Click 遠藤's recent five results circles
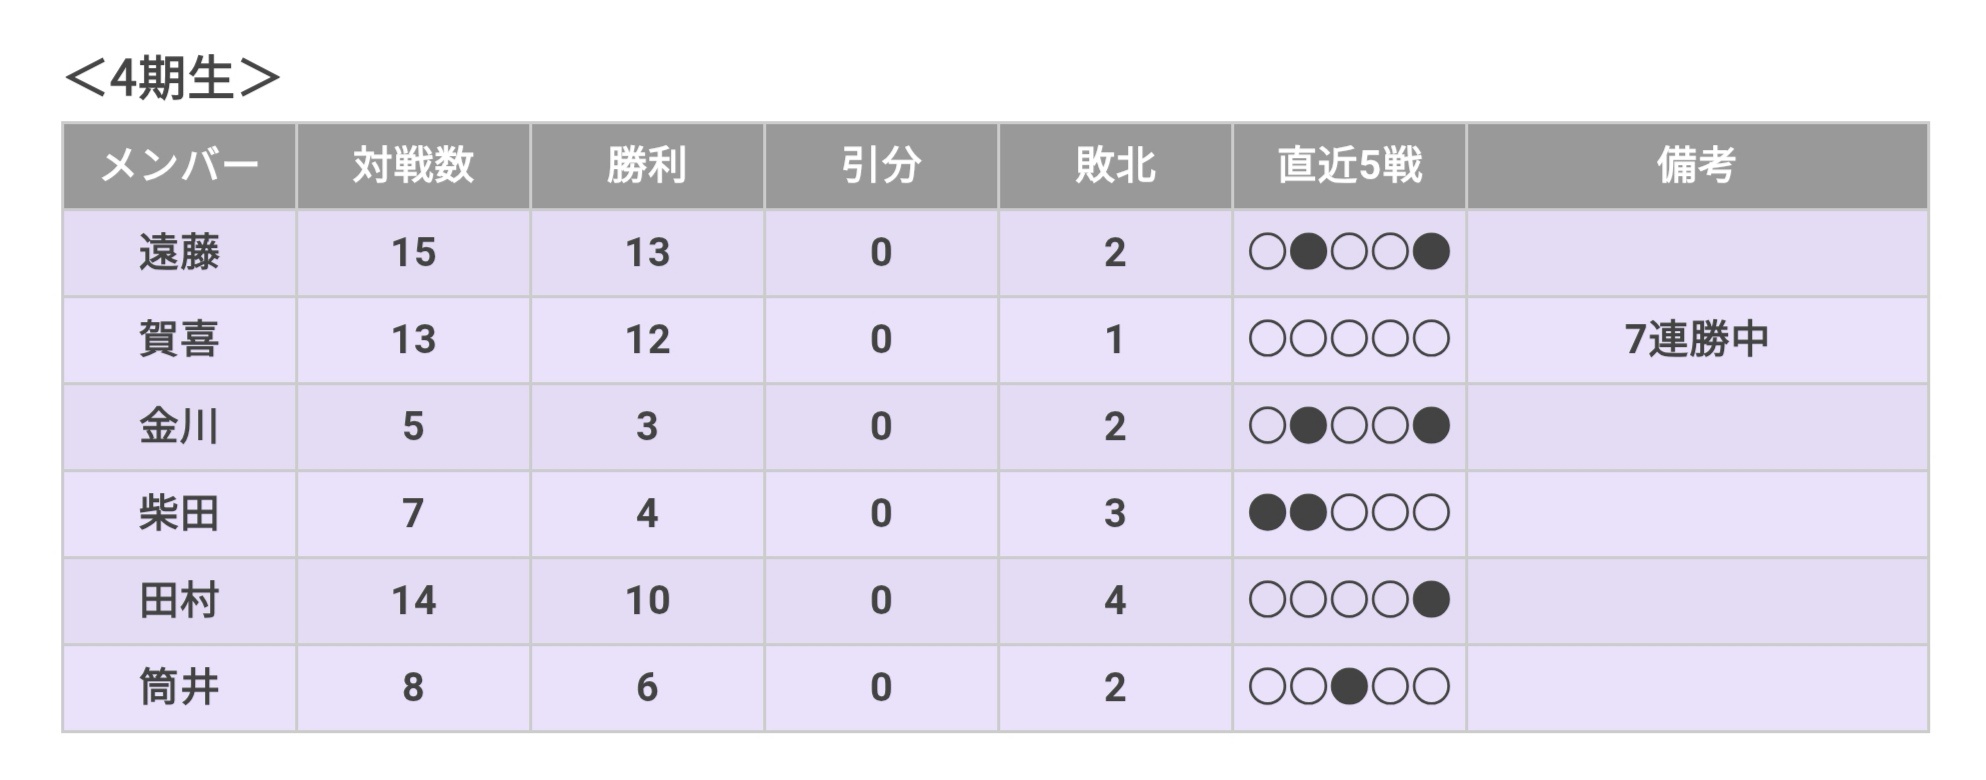This screenshot has width=1986, height=780. point(1349,253)
